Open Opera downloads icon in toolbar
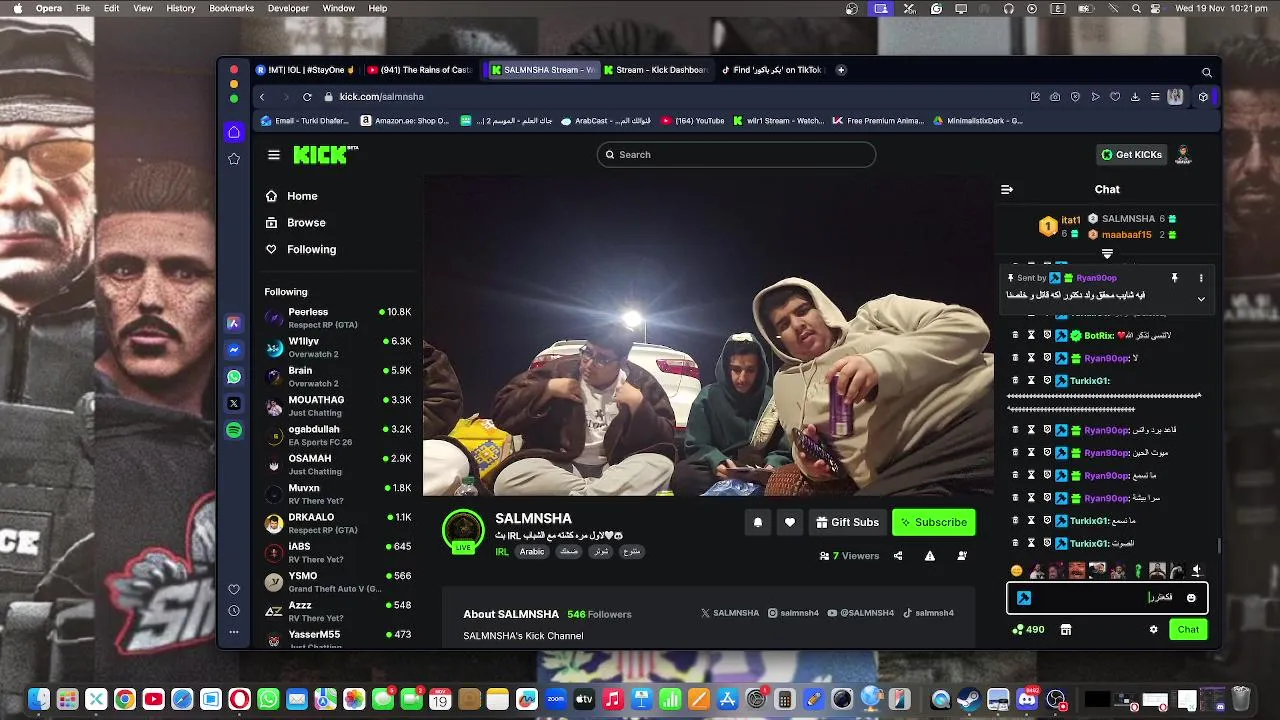1280x720 pixels. pyautogui.click(x=1135, y=97)
